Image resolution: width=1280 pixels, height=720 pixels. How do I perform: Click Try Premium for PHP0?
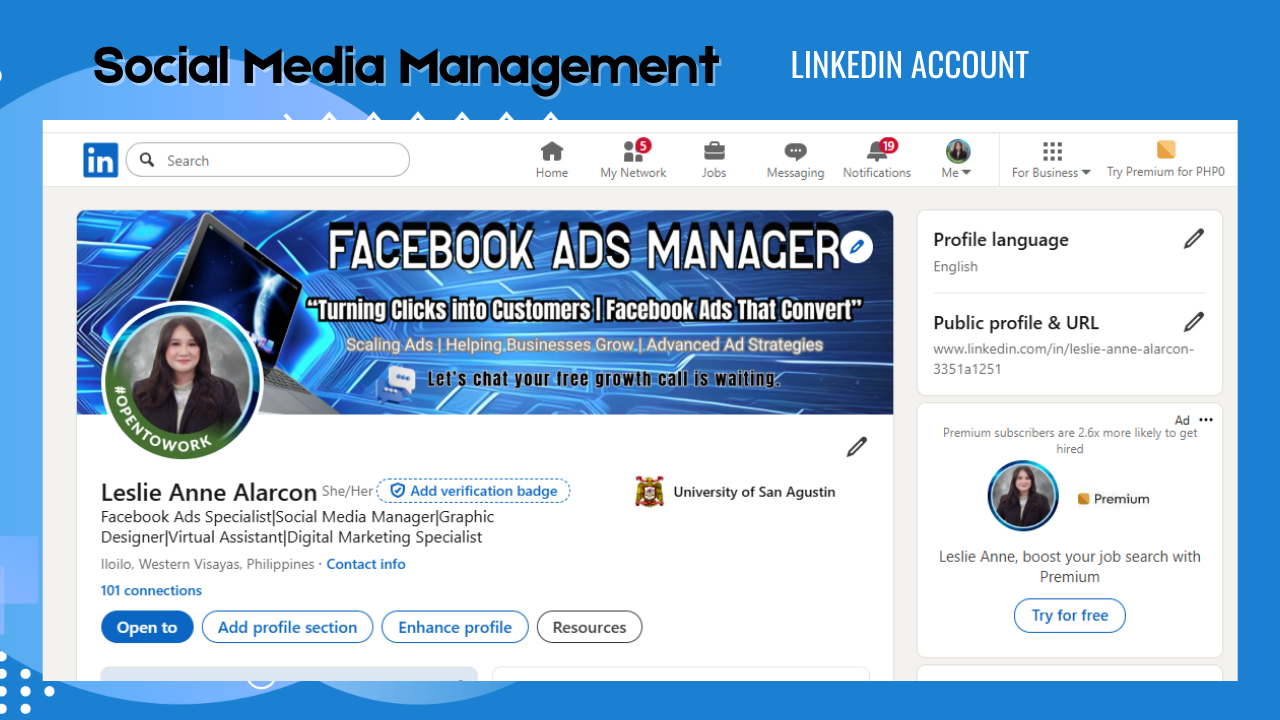tap(1166, 160)
